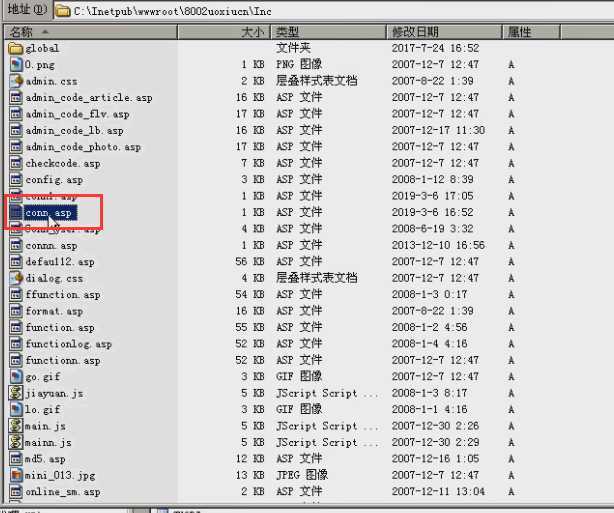Click the format.asp file icon
614x513 pixels.
16,311
